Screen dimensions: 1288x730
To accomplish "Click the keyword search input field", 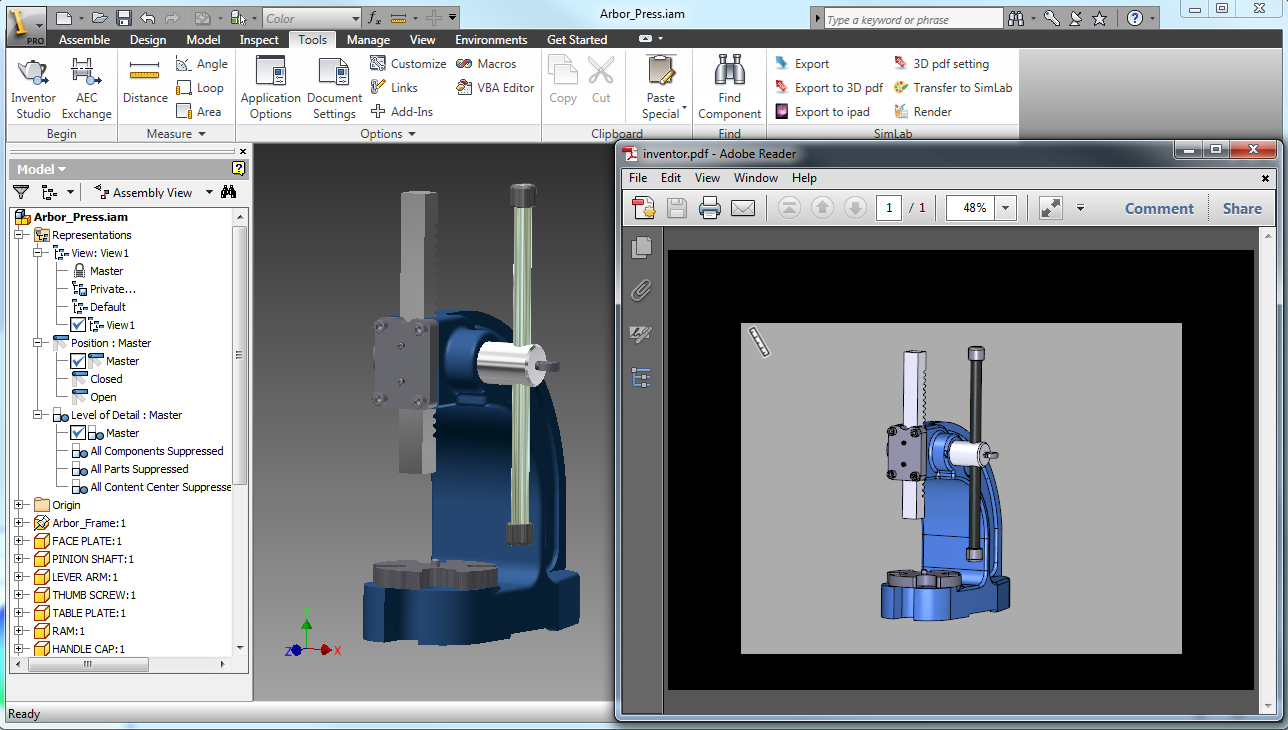I will (911, 19).
